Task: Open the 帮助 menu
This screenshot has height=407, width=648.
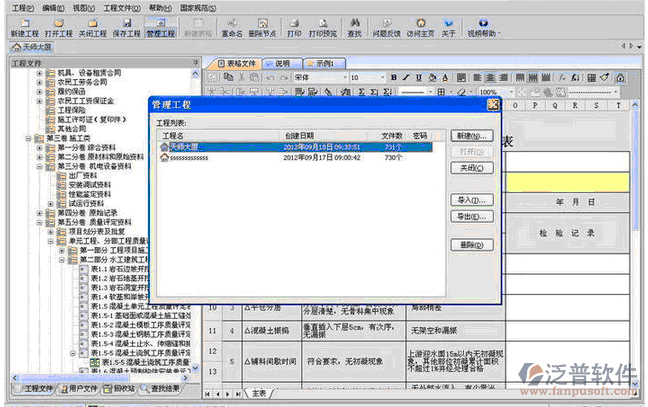Action: click(x=159, y=7)
